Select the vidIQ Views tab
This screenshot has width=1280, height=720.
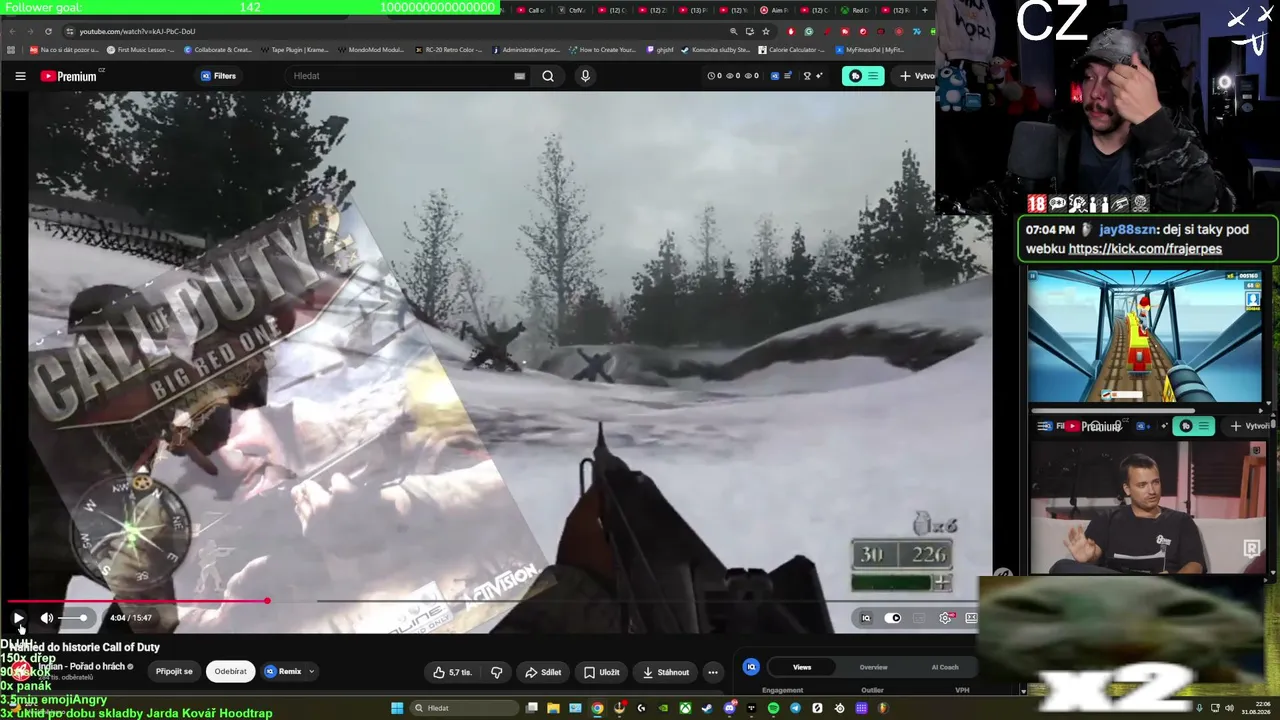(802, 667)
